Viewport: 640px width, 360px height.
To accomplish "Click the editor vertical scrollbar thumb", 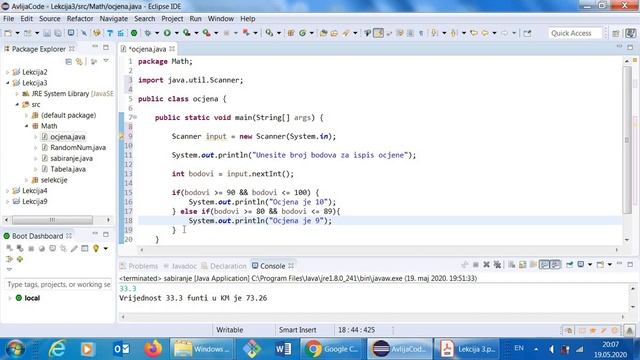I will pos(627,140).
